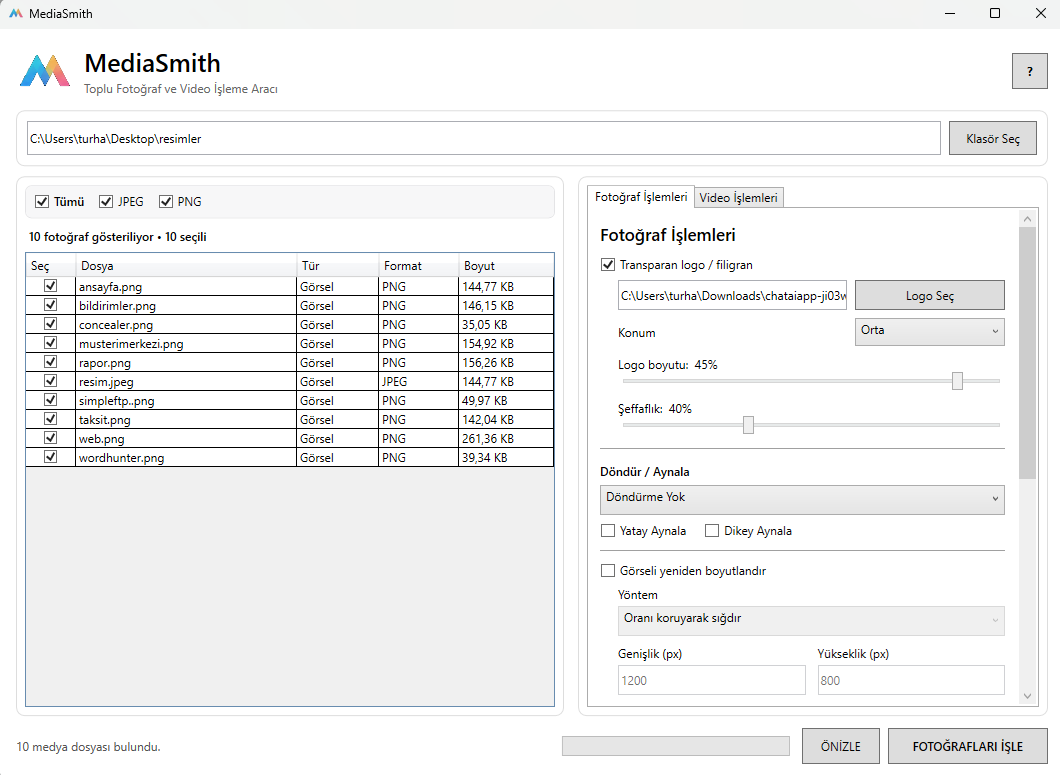Click the Klasör Seç button
The height and width of the screenshot is (775, 1060).
992,139
